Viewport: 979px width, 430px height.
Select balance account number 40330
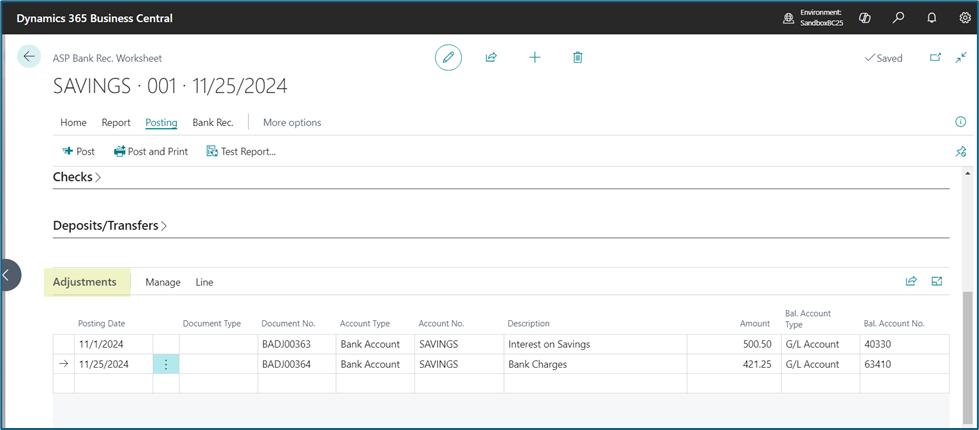click(x=905, y=344)
